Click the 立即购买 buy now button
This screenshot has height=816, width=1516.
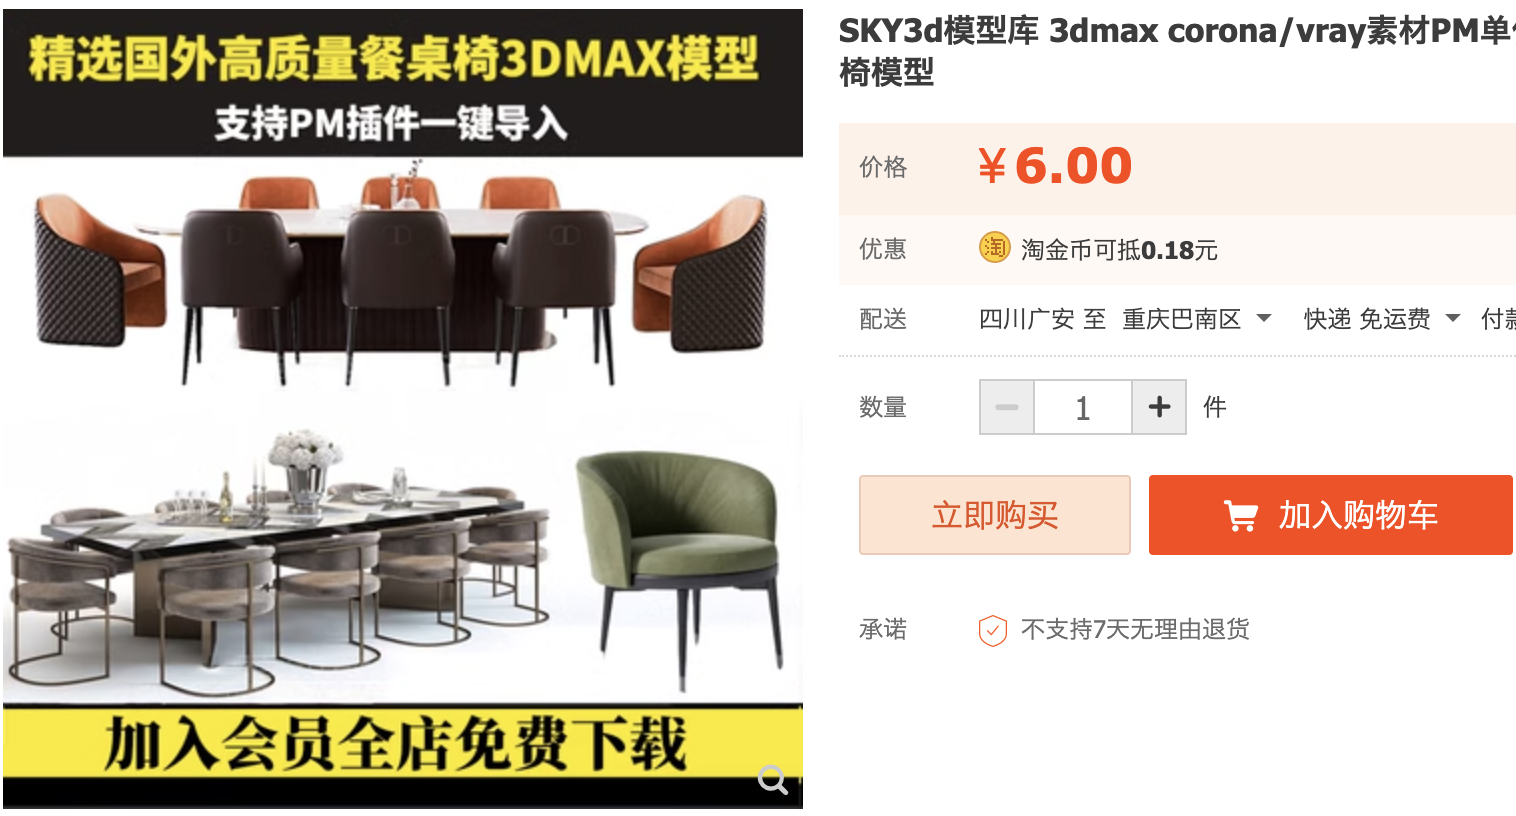click(x=995, y=515)
